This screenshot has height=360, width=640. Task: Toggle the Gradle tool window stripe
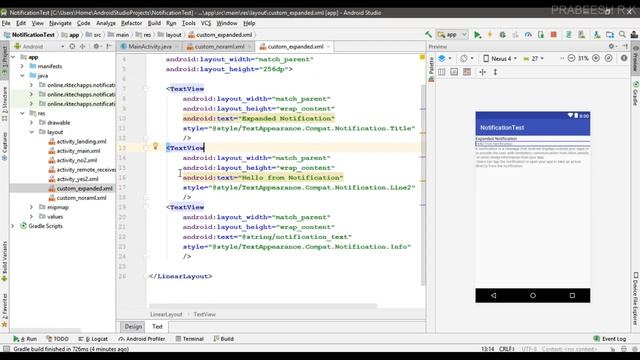[636, 93]
